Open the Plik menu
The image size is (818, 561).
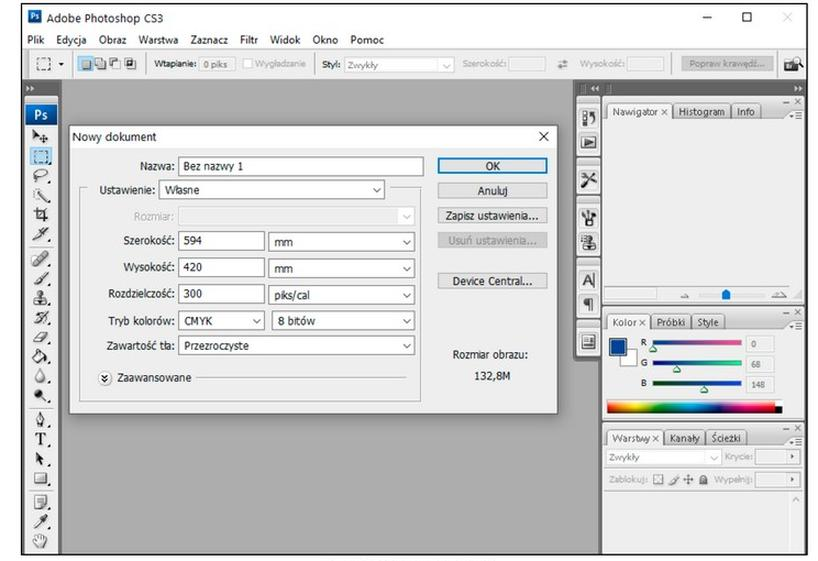pos(35,40)
